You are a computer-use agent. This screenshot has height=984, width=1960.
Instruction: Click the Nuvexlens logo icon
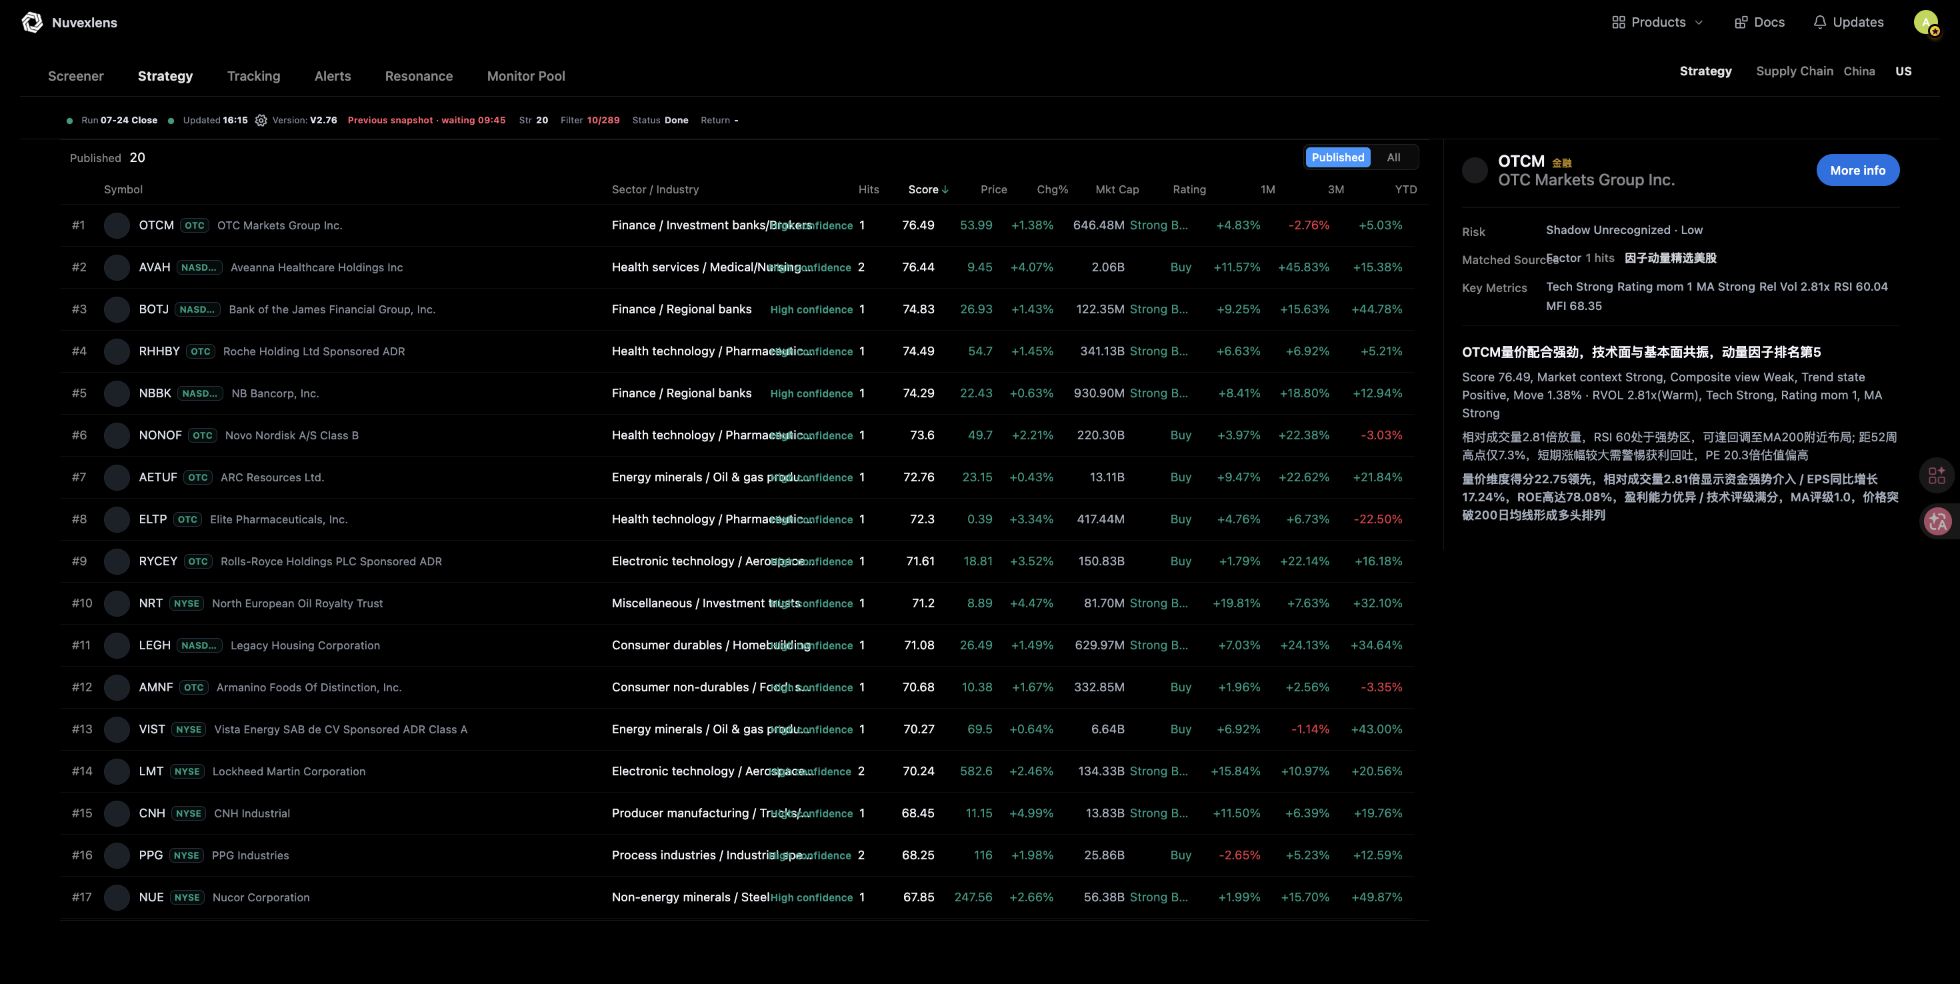[32, 22]
